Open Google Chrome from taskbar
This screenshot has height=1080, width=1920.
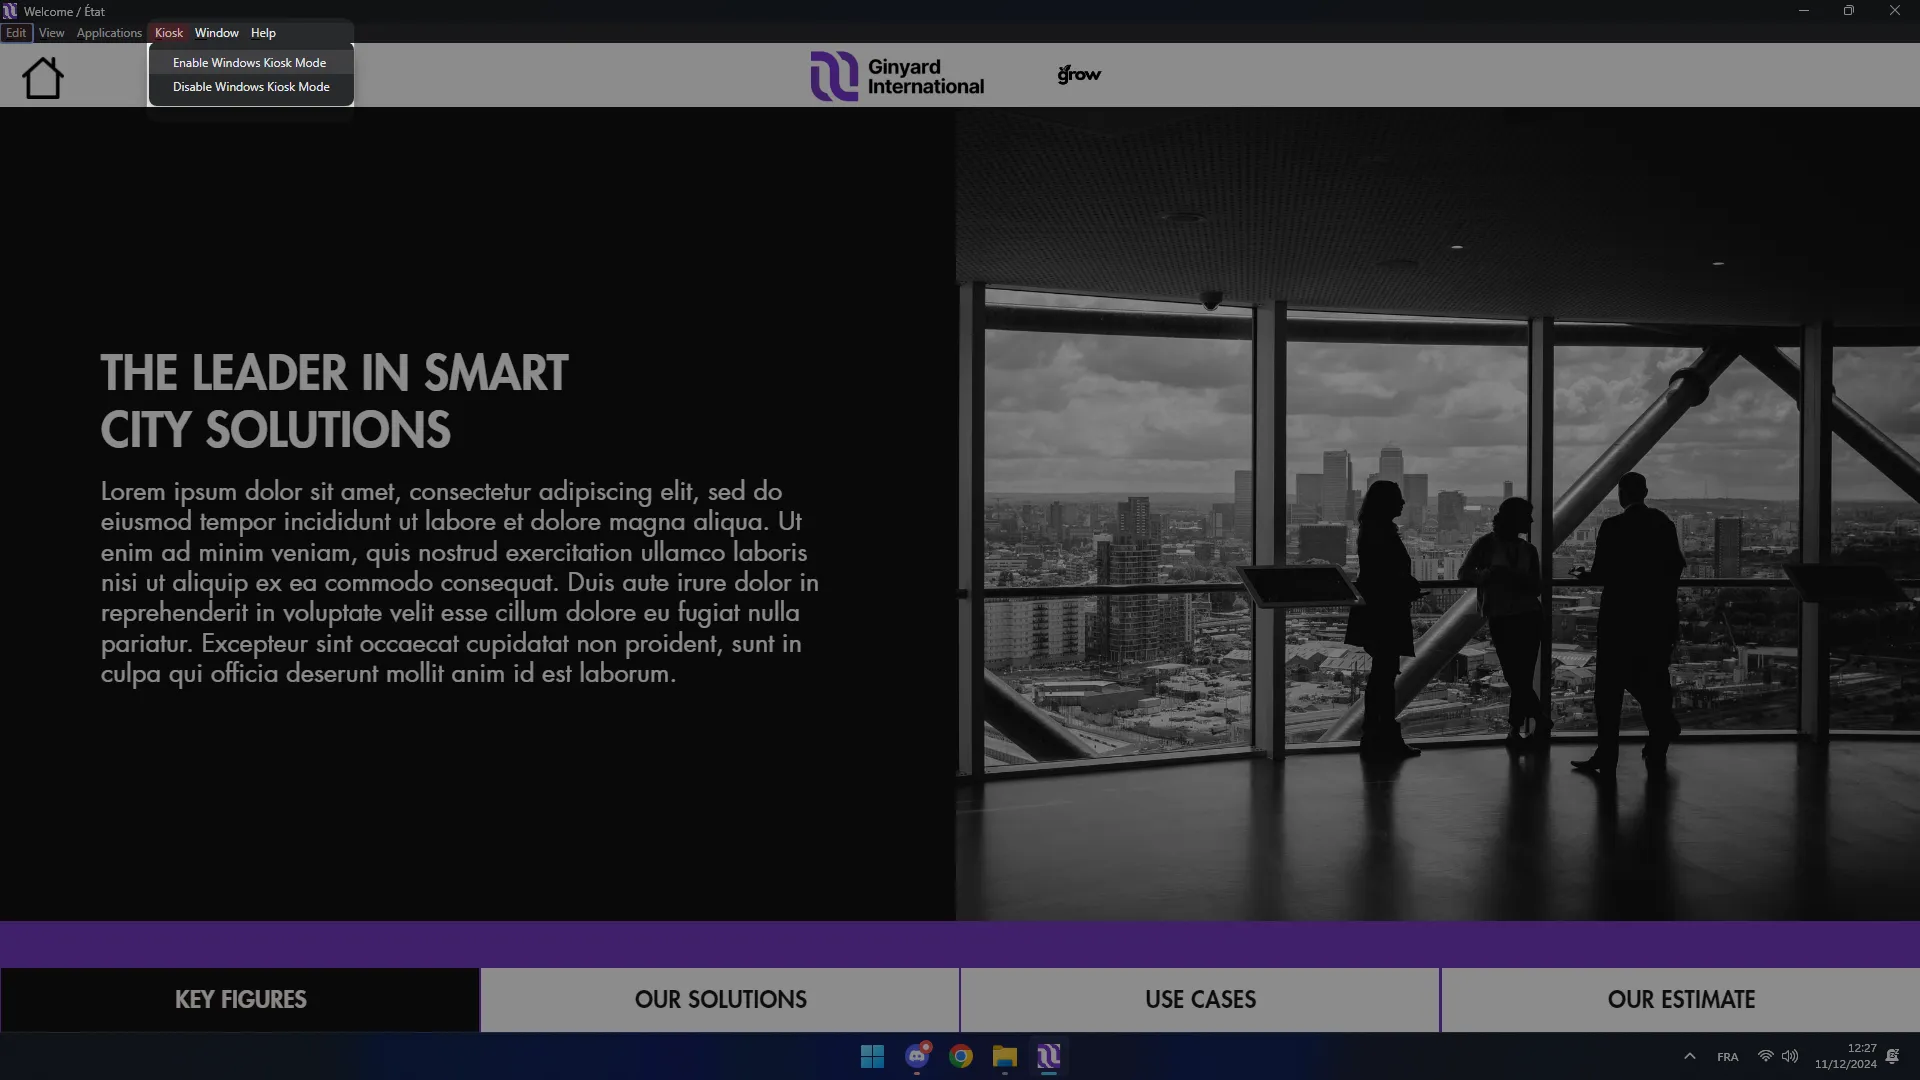961,1057
